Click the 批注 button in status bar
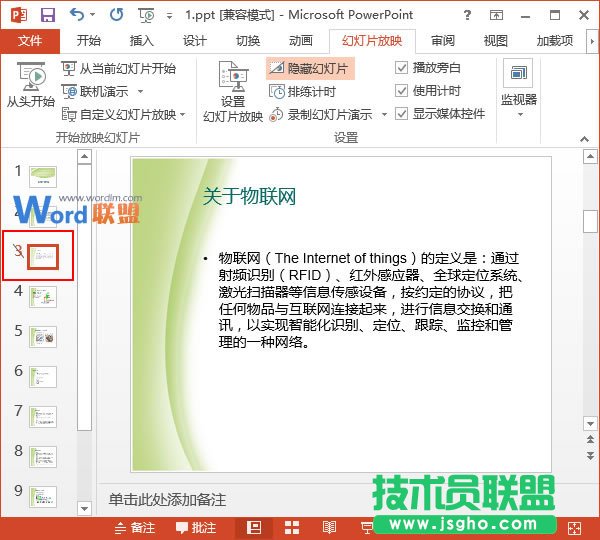Screen dimensions: 600x540 196,527
